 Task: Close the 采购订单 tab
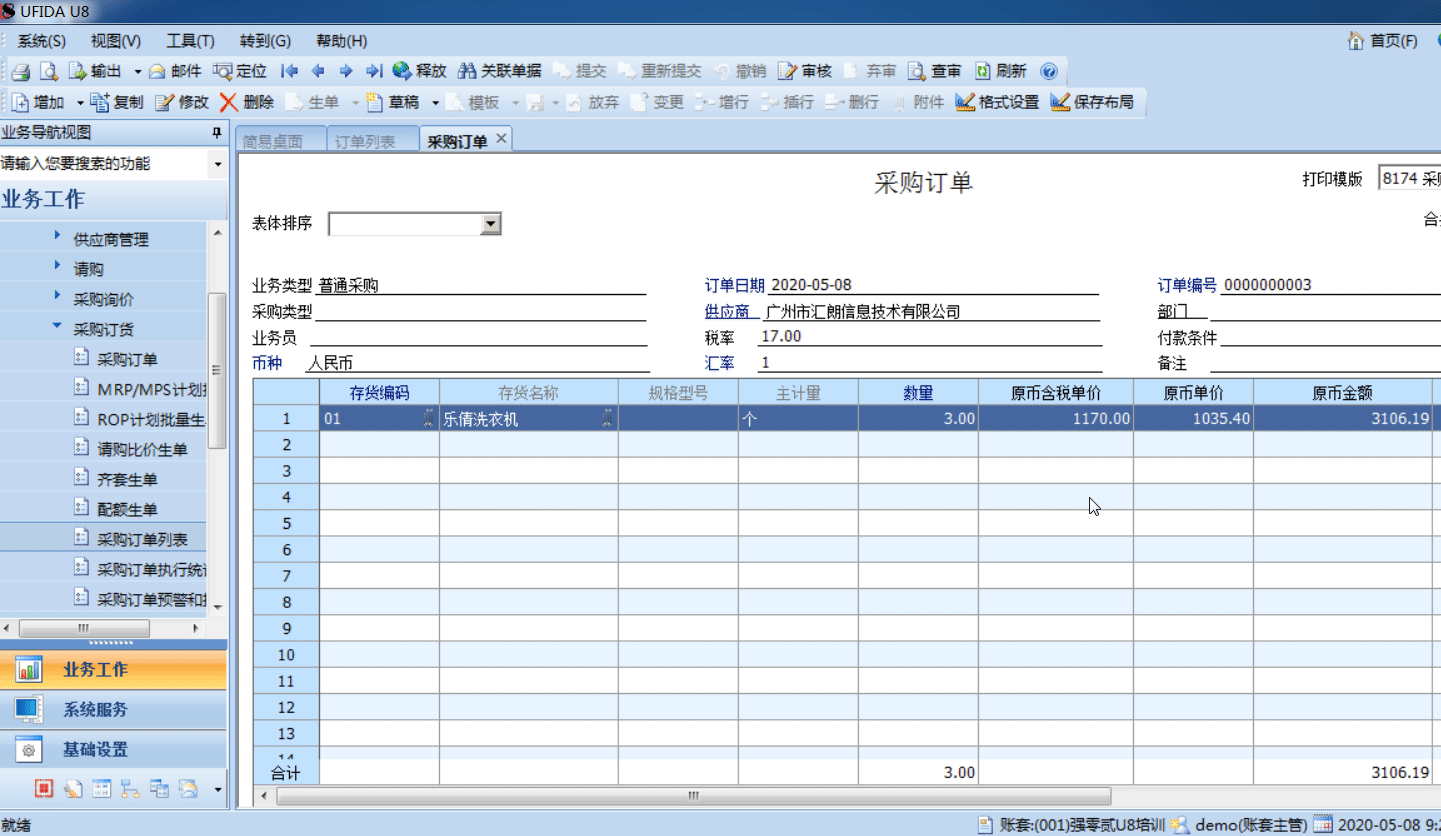(501, 139)
